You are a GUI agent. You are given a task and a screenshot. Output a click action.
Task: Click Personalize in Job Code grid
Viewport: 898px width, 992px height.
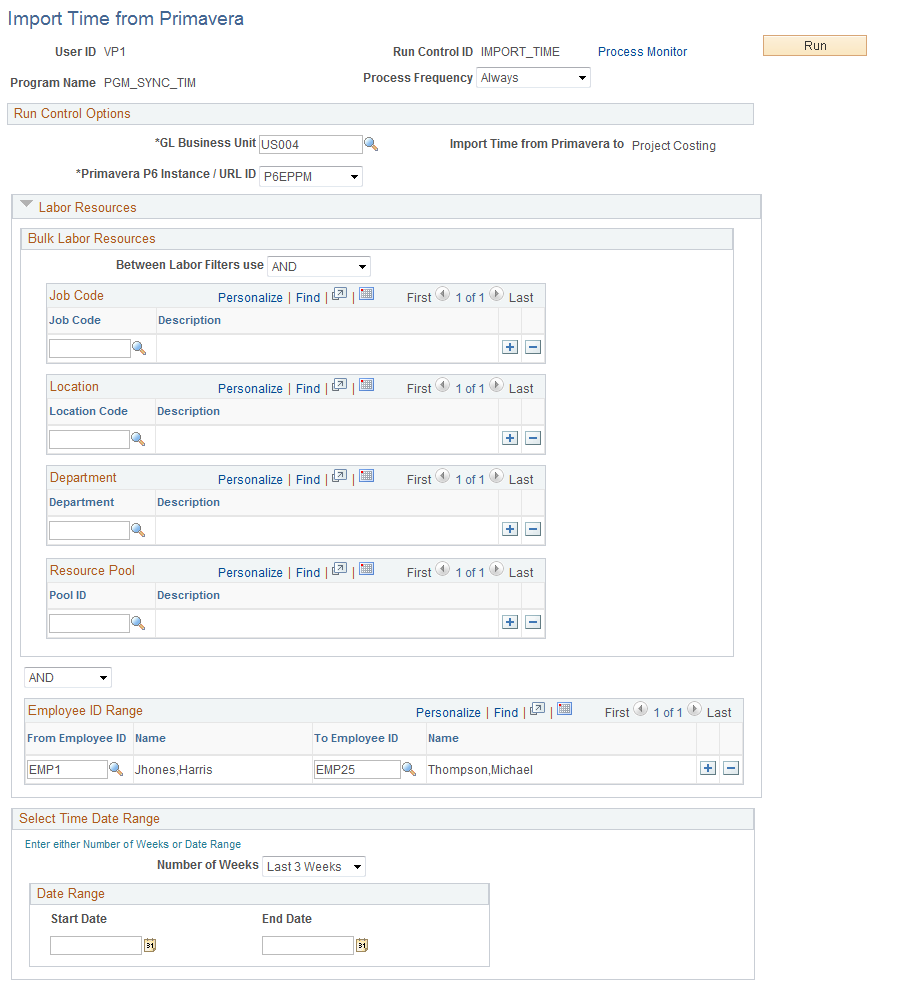tap(251, 297)
